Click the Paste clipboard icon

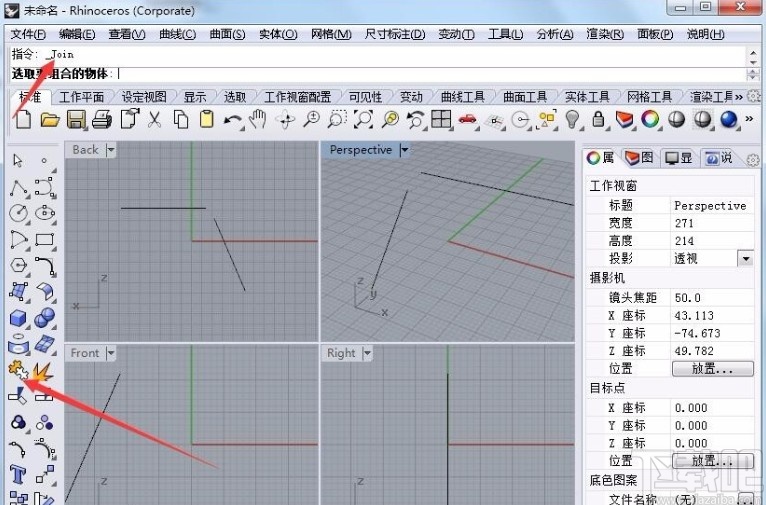[207, 119]
